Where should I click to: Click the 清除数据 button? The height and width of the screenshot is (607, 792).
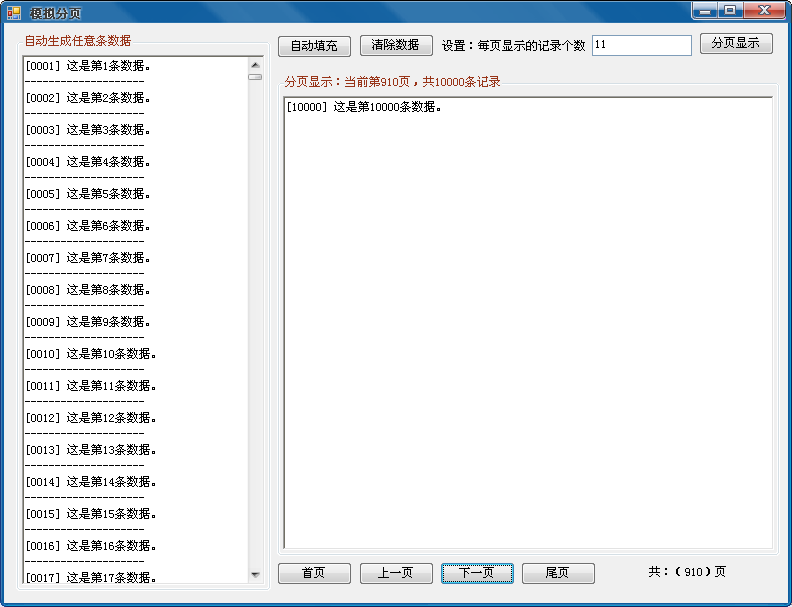click(x=396, y=45)
